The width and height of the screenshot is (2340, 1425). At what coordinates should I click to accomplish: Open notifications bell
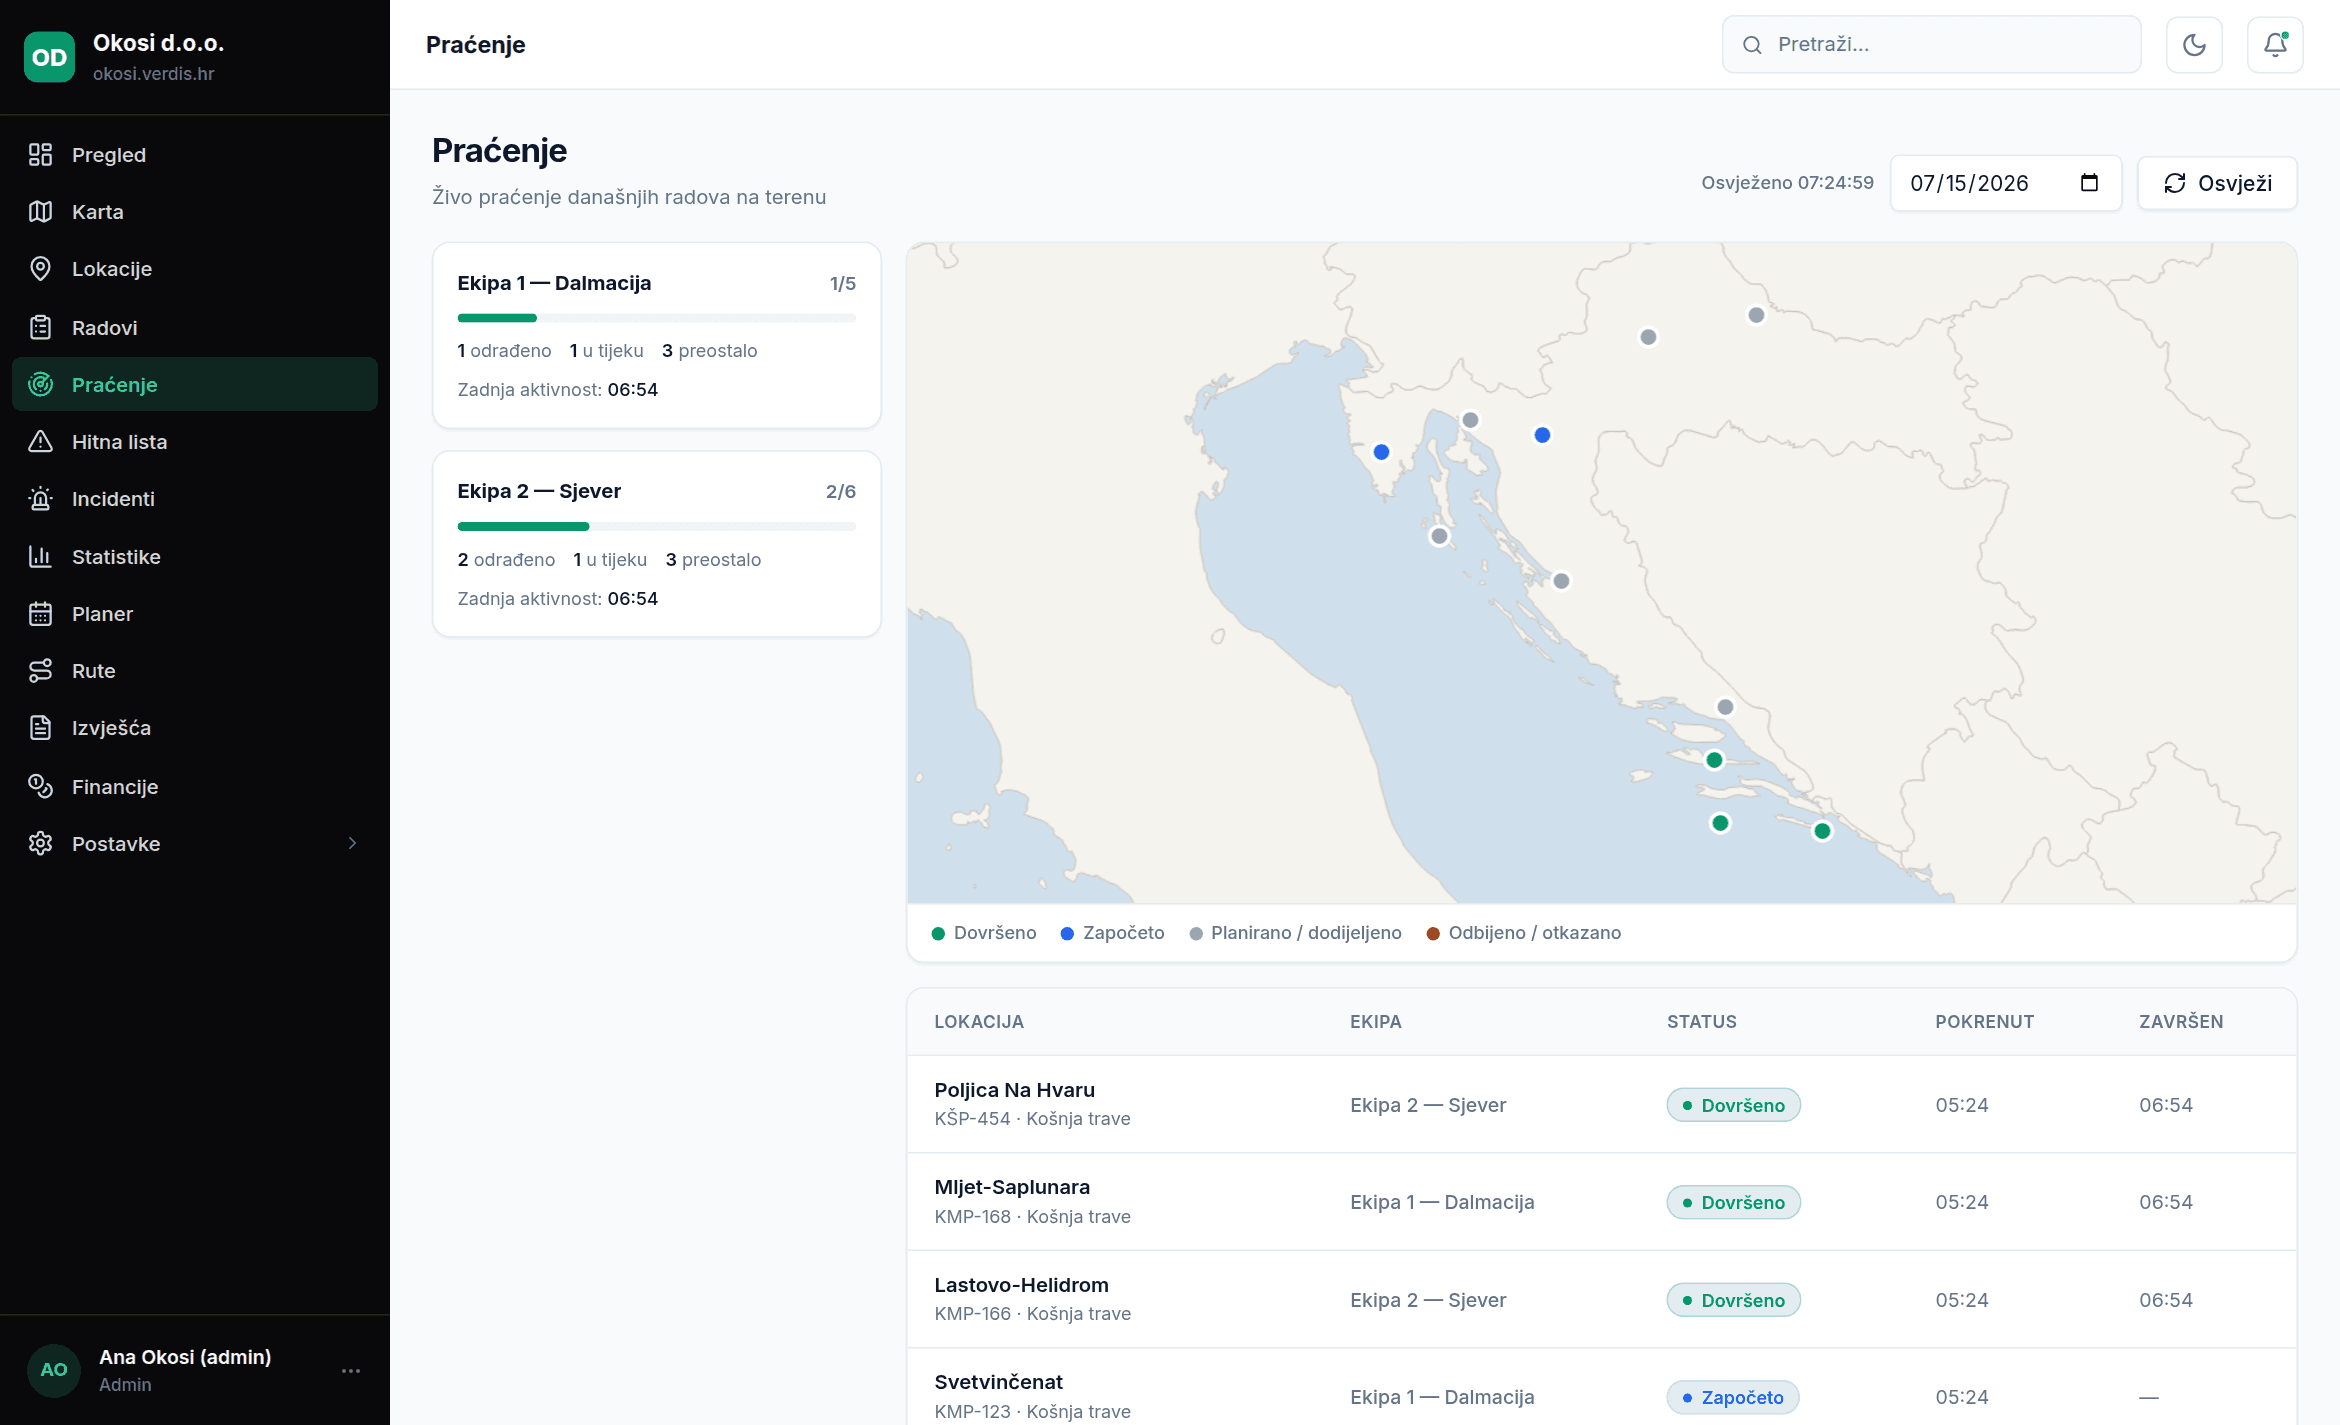click(x=2275, y=44)
